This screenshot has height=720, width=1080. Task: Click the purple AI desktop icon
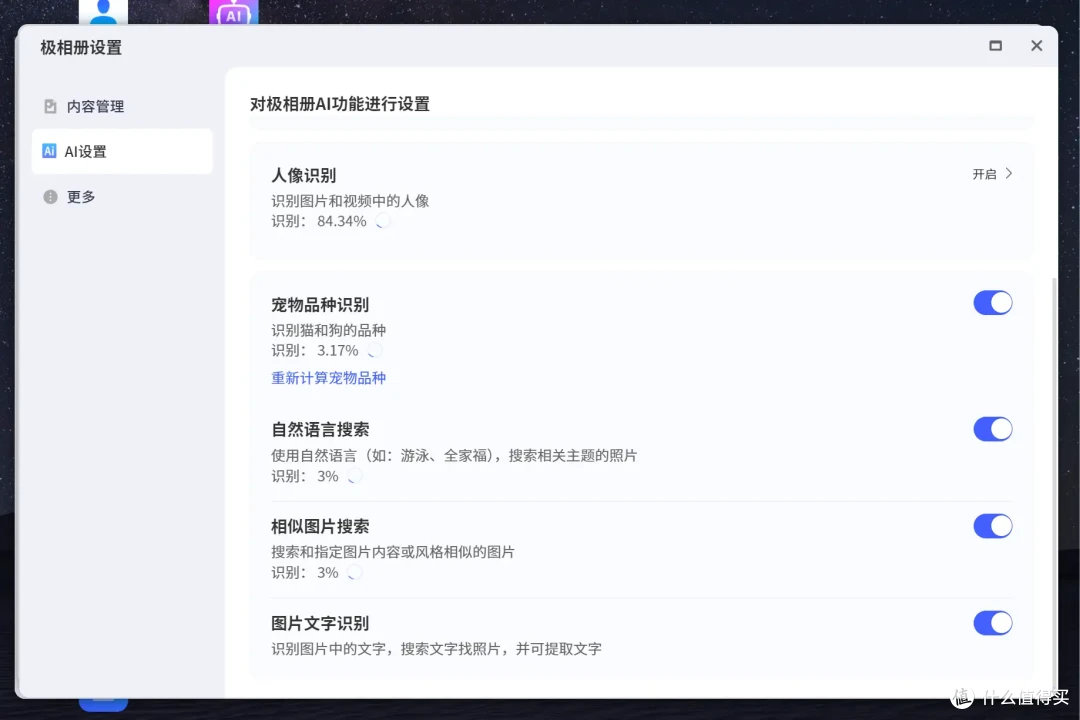(x=233, y=12)
